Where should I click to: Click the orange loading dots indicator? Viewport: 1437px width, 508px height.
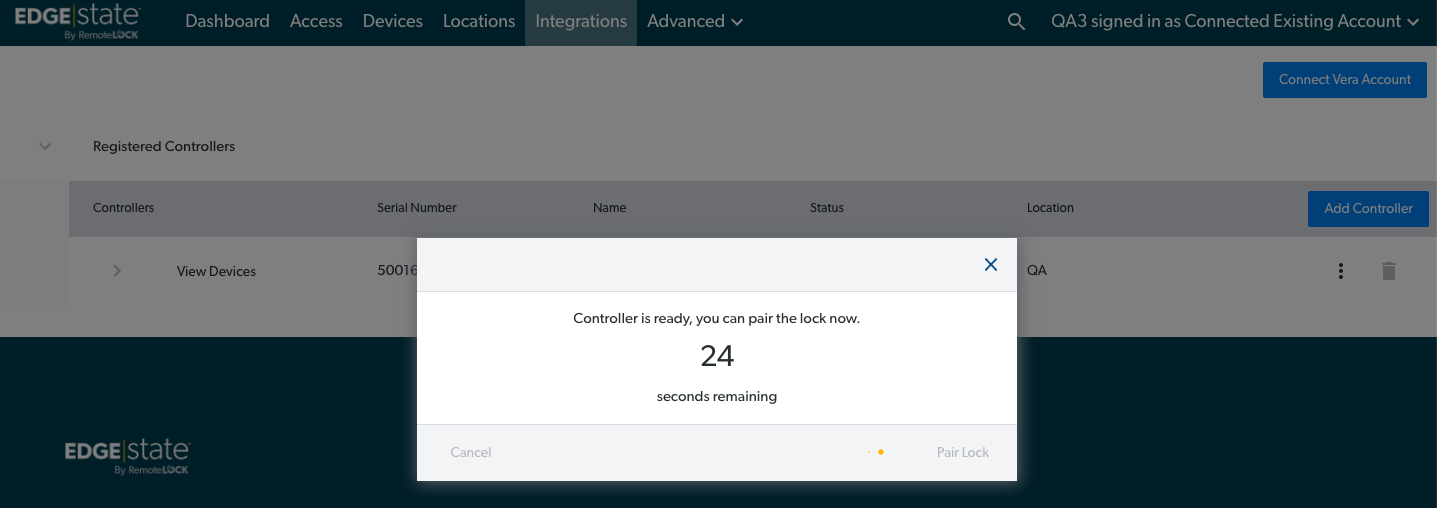[876, 452]
